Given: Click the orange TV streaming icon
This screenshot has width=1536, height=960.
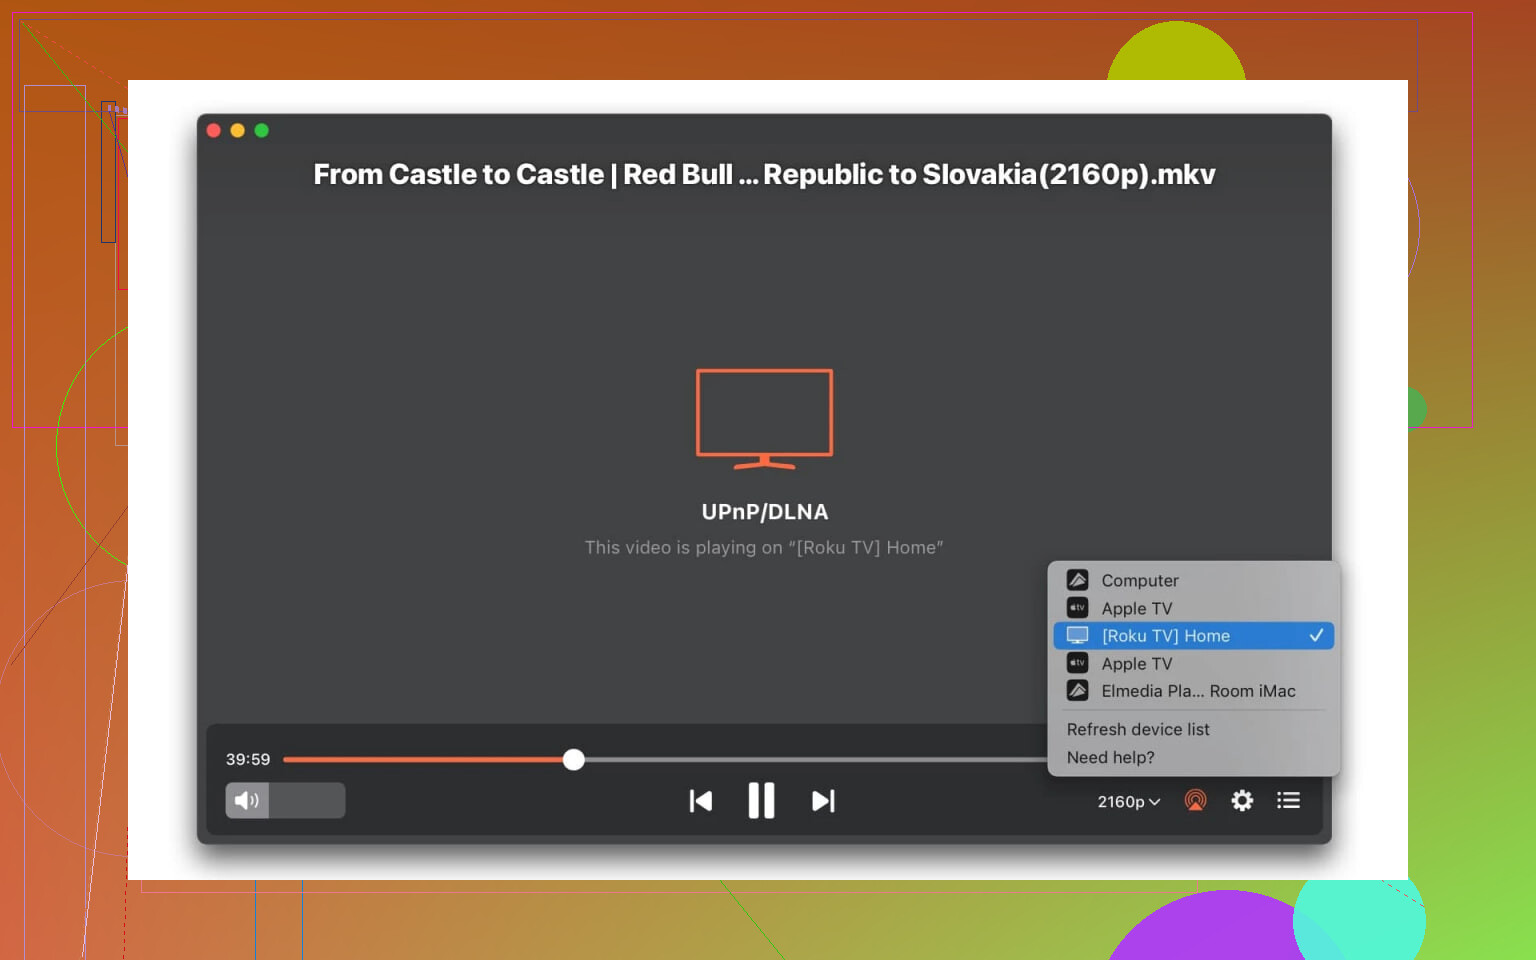Looking at the screenshot, I should [764, 419].
